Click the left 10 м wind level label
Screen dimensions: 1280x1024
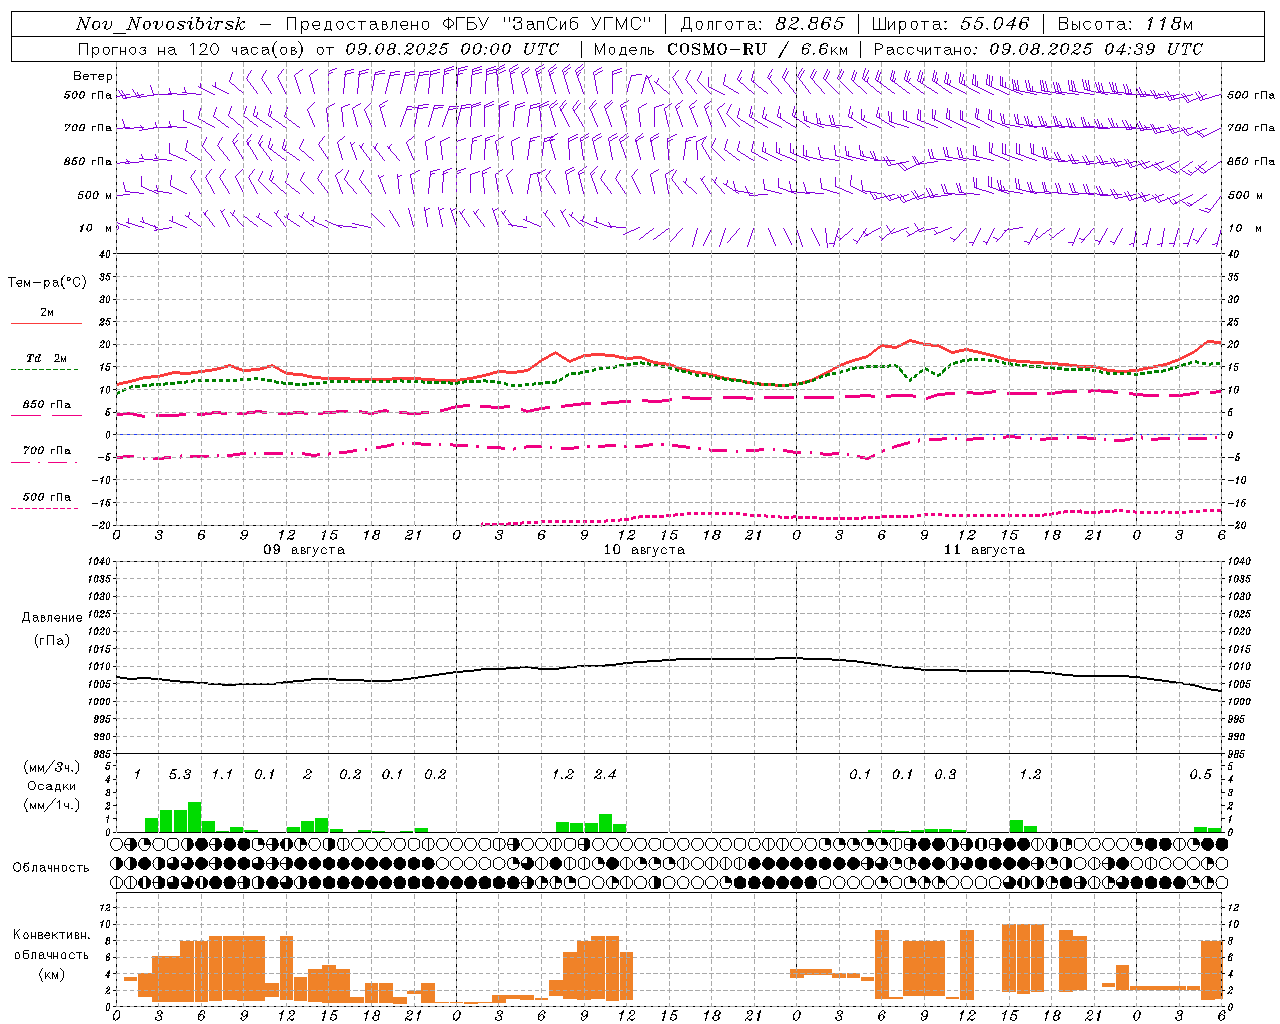tap(96, 228)
